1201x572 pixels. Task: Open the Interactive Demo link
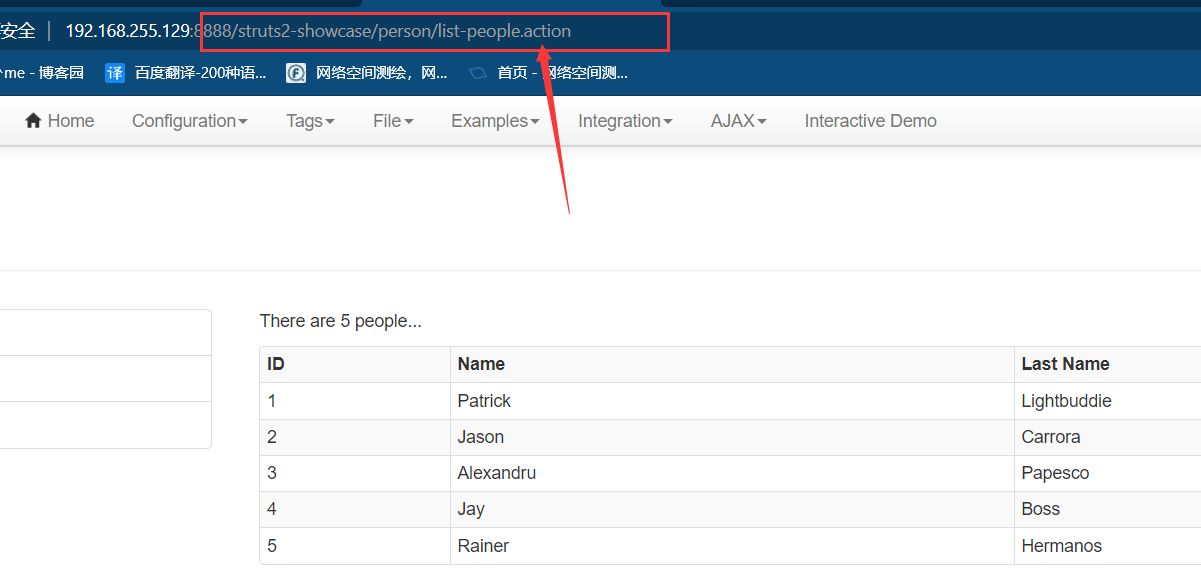point(871,121)
